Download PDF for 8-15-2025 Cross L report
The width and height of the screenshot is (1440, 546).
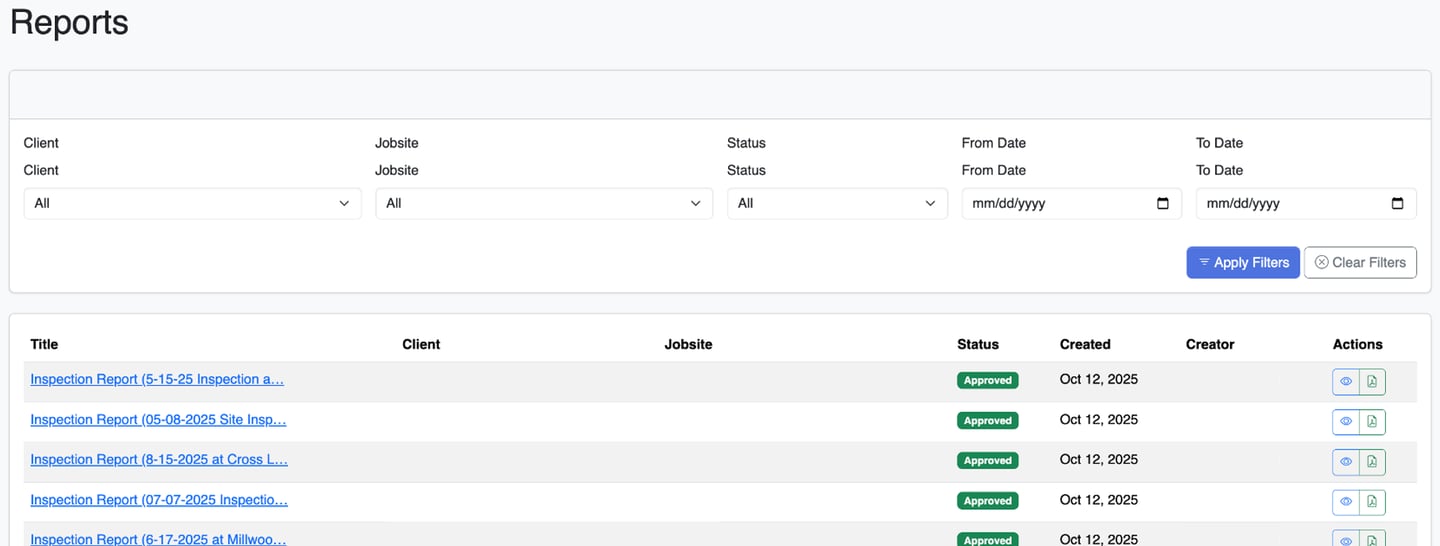1372,462
